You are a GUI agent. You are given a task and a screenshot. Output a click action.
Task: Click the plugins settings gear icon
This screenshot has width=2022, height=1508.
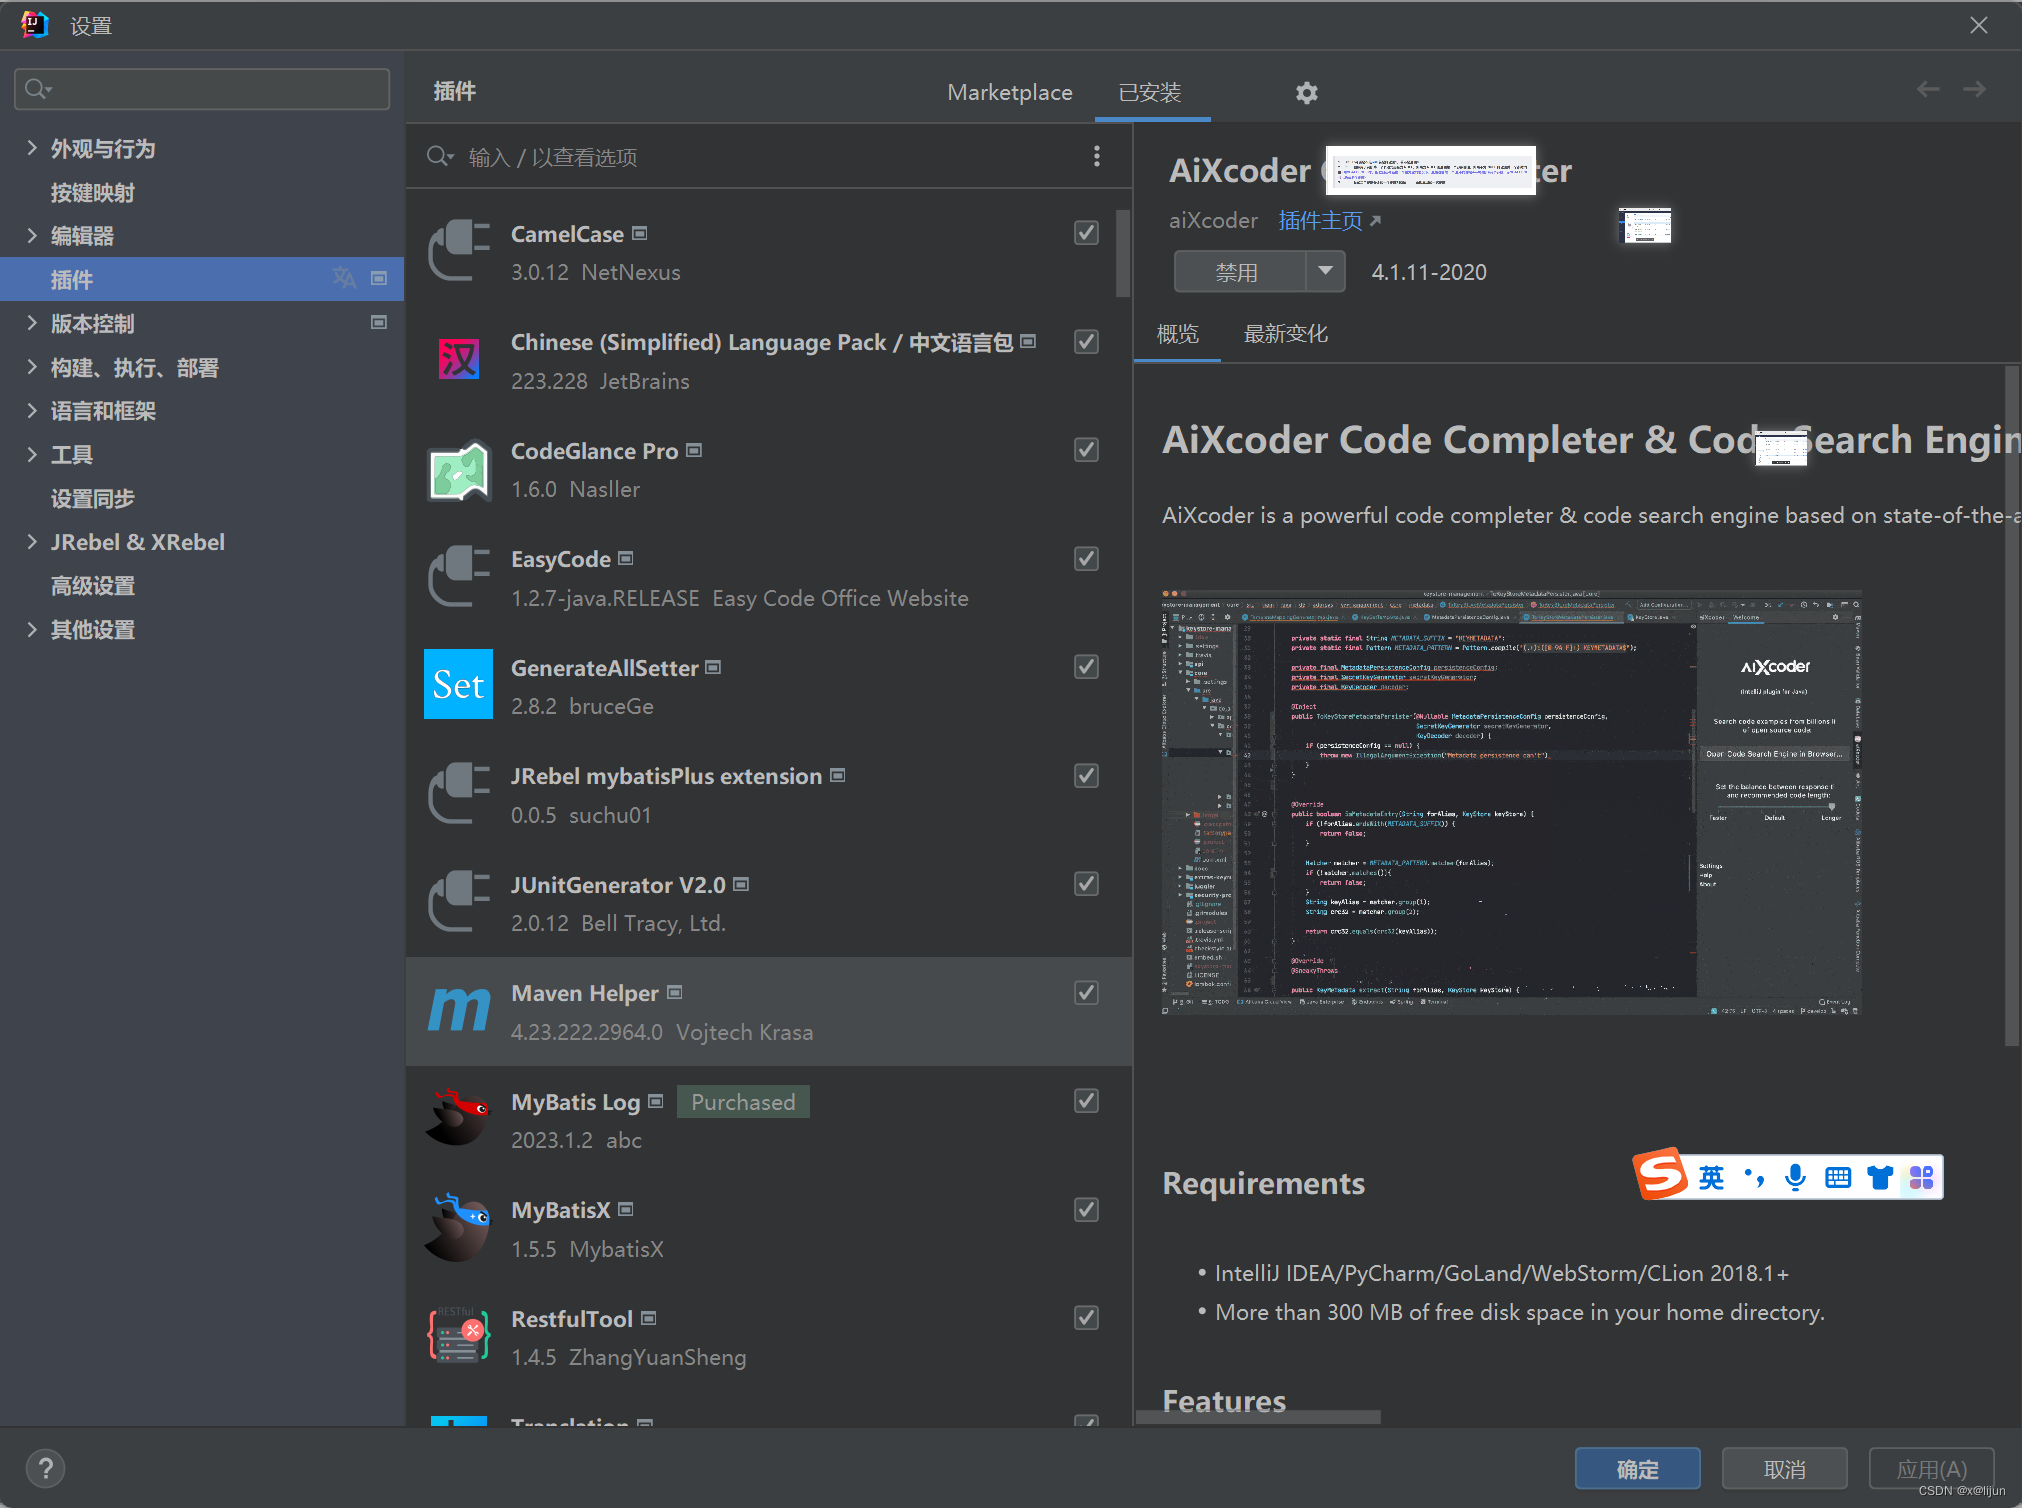pos(1306,93)
